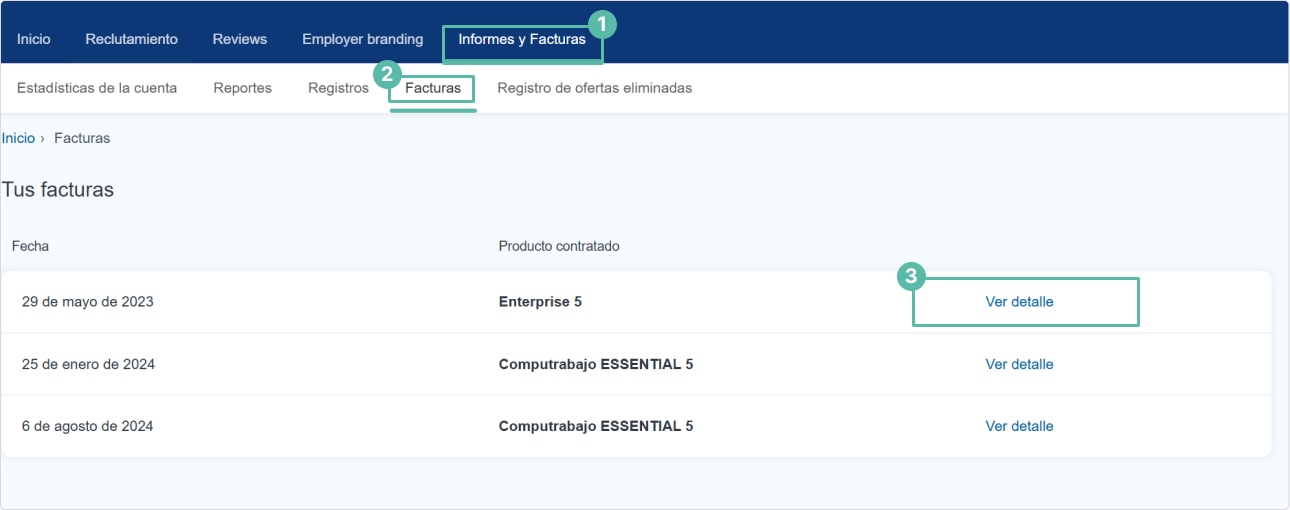Go to the Reclutamiento menu
Screen dimensions: 1290x510
click(131, 39)
